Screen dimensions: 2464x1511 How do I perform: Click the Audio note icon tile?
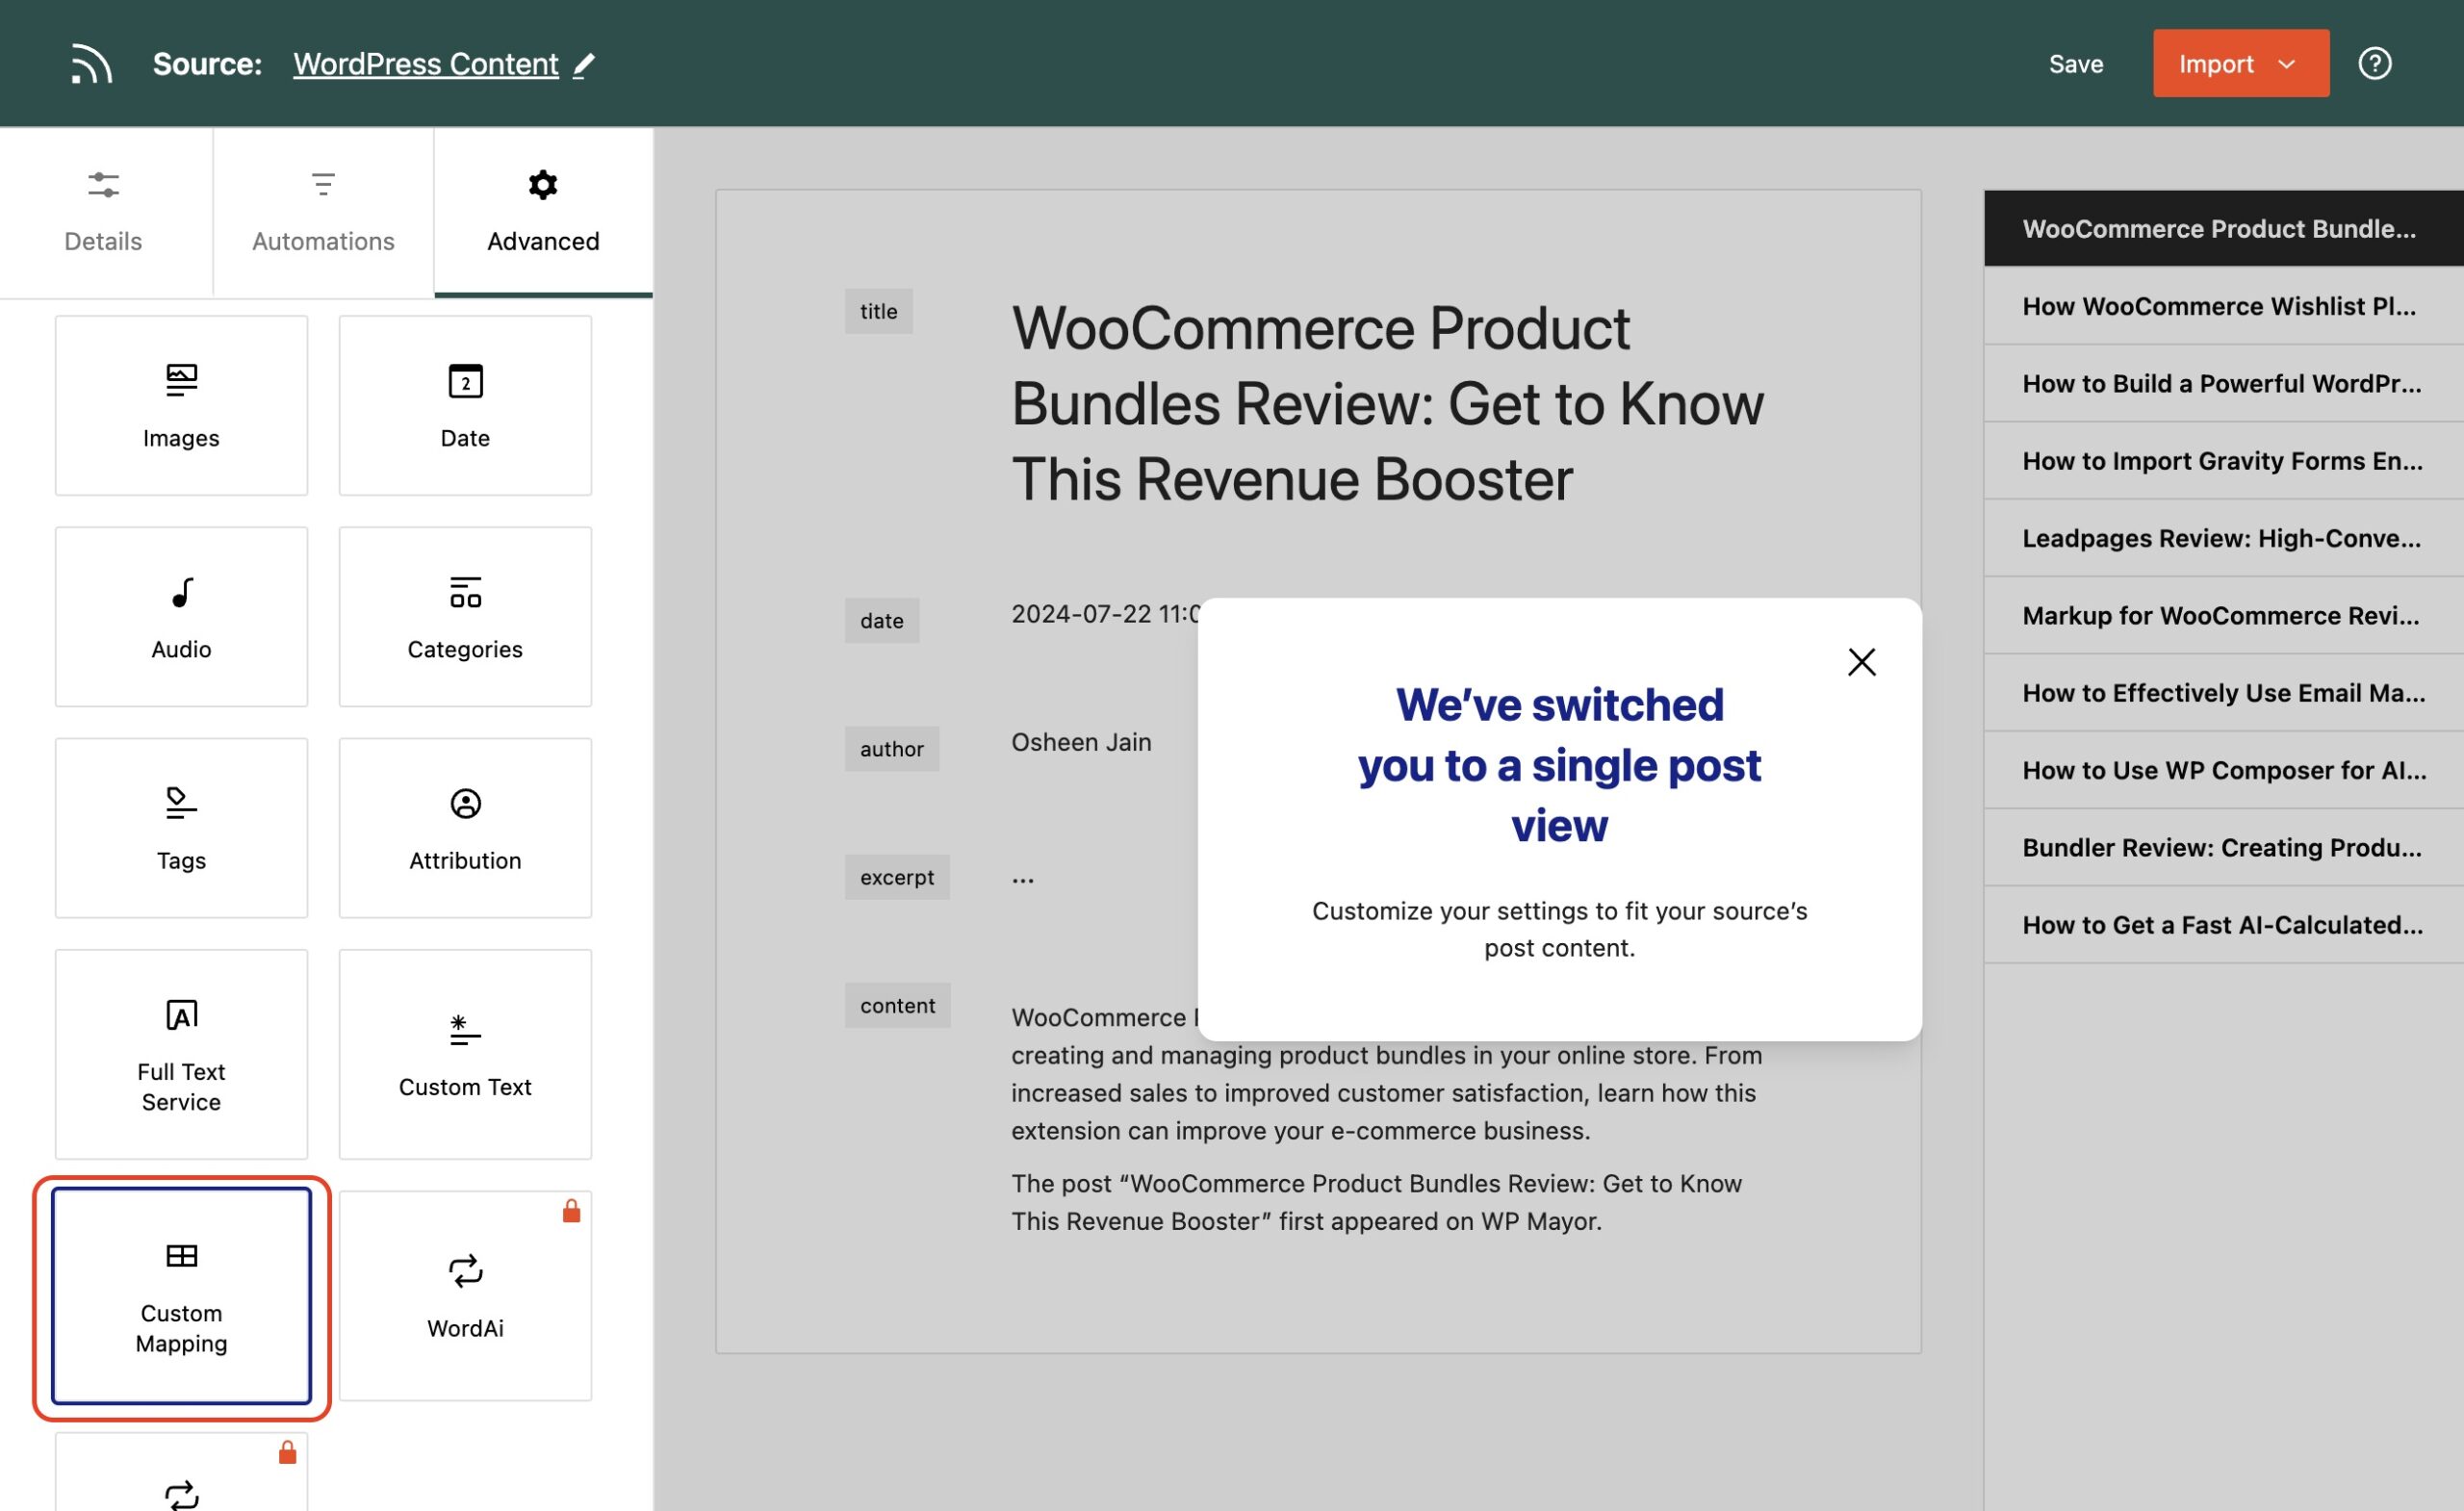(180, 592)
